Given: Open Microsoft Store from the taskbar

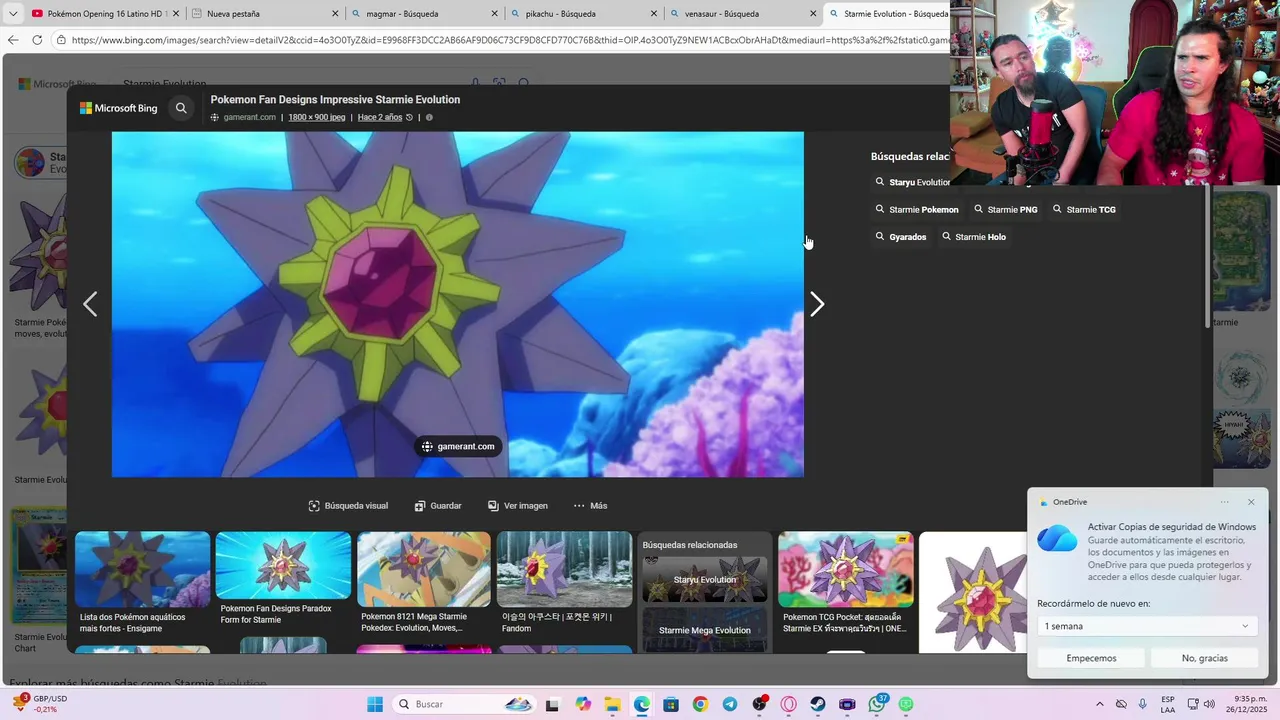Looking at the screenshot, I should click(671, 704).
